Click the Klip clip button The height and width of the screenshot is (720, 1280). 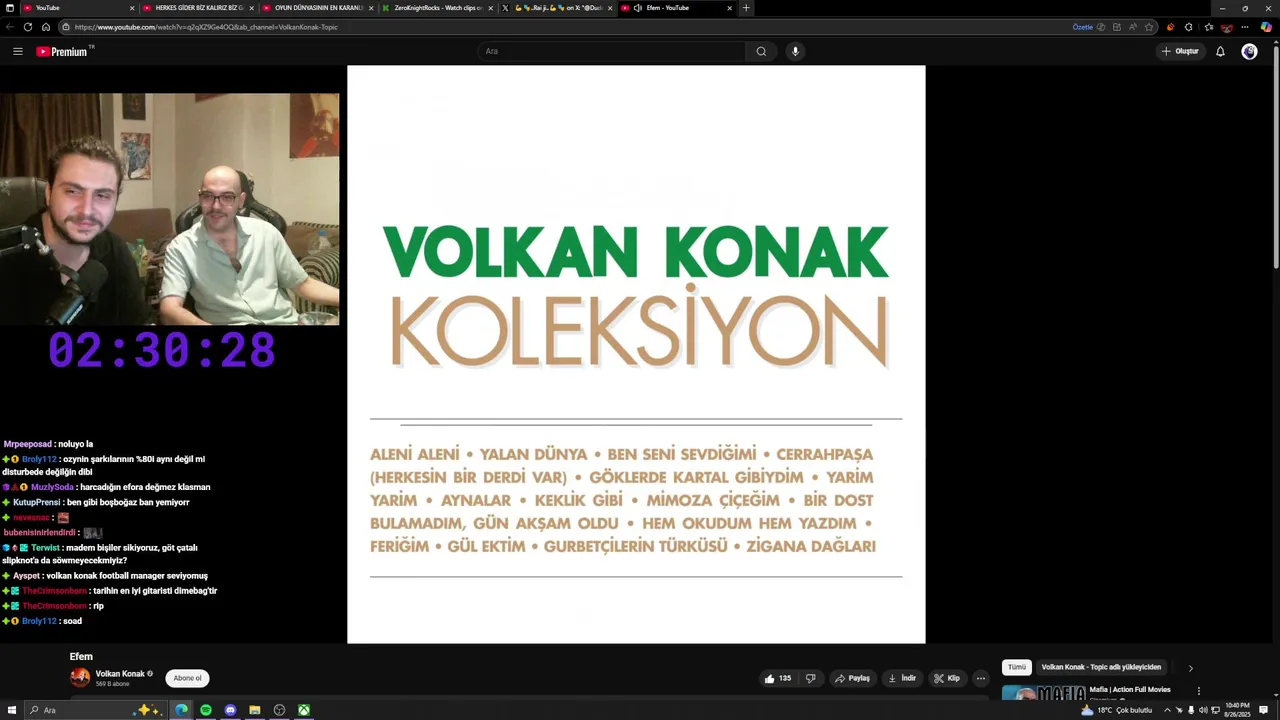947,678
